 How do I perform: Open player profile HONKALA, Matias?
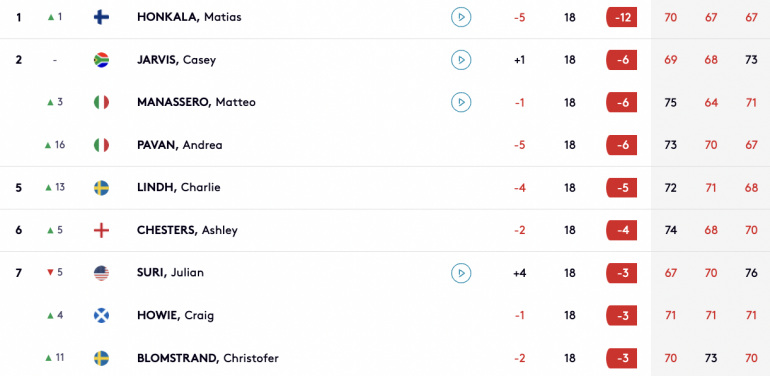(x=189, y=17)
